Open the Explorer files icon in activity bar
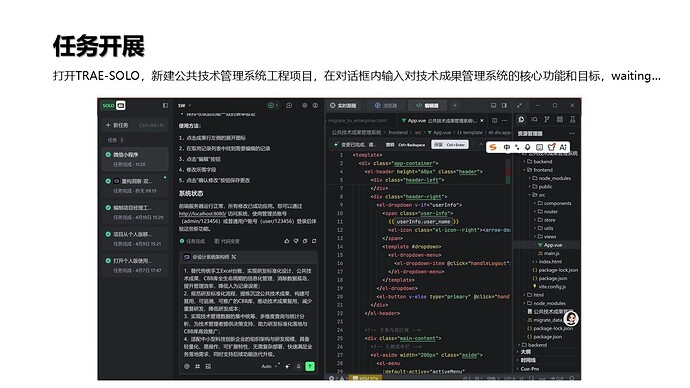This screenshot has width=690, height=388. point(521,119)
